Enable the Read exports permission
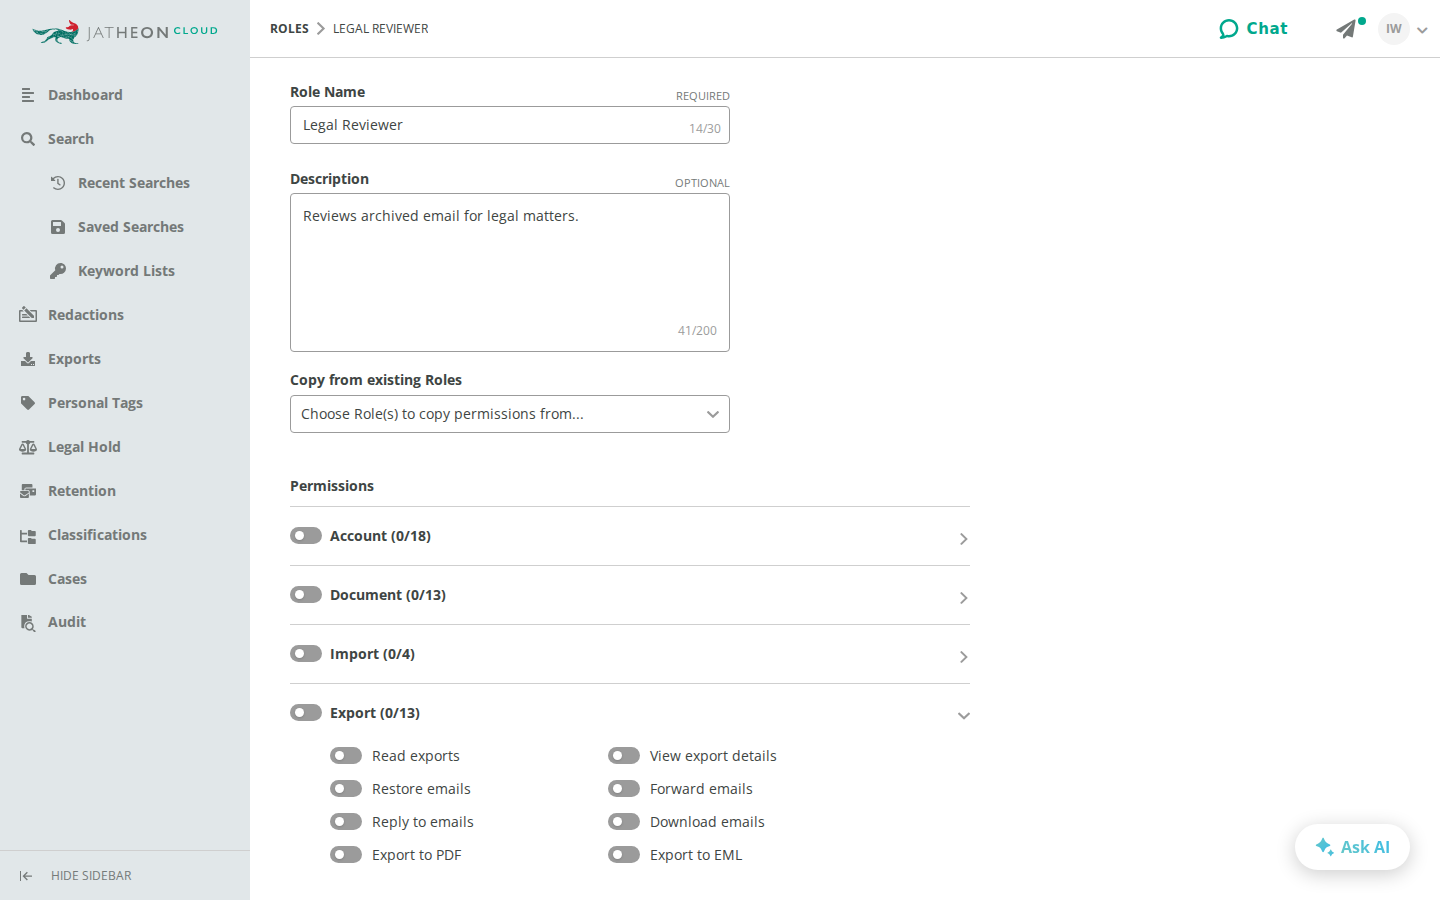Screen dimensions: 1440x900 click(x=346, y=756)
